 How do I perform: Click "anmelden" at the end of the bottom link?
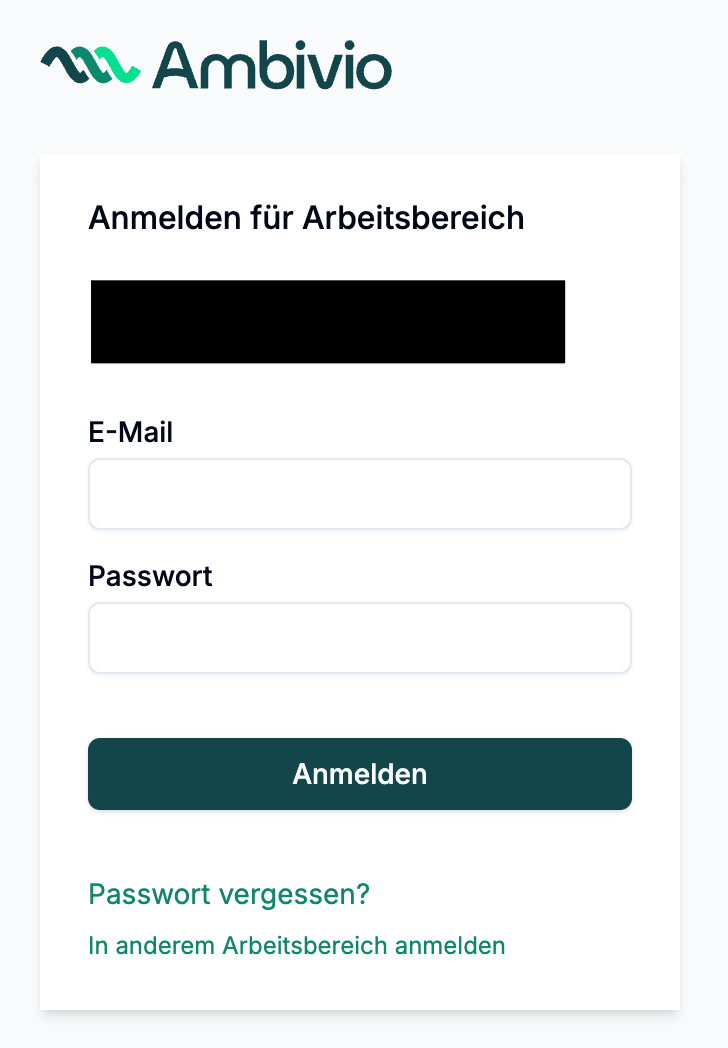point(455,945)
